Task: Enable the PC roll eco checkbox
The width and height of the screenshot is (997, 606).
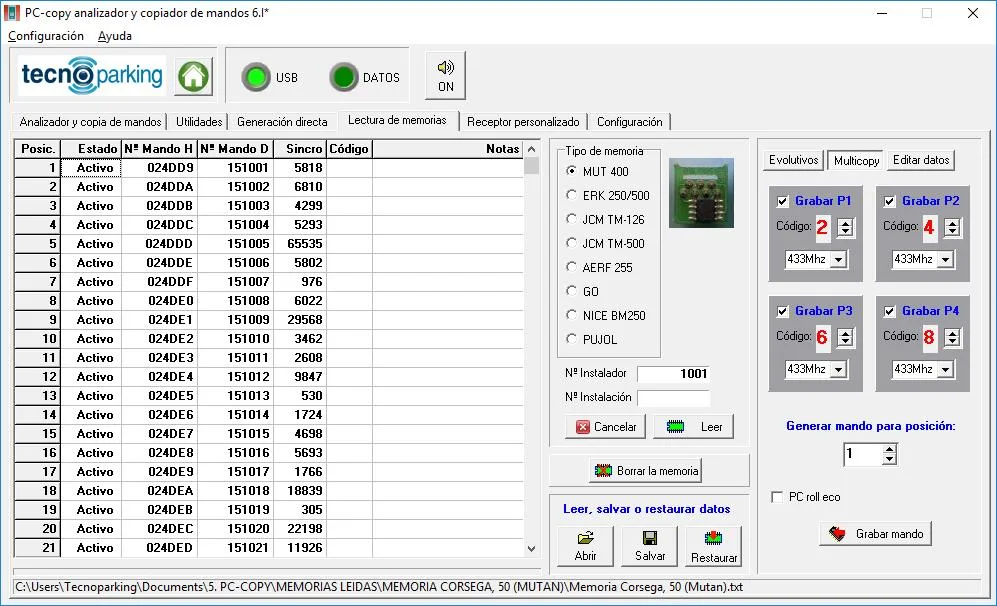Action: click(x=777, y=497)
